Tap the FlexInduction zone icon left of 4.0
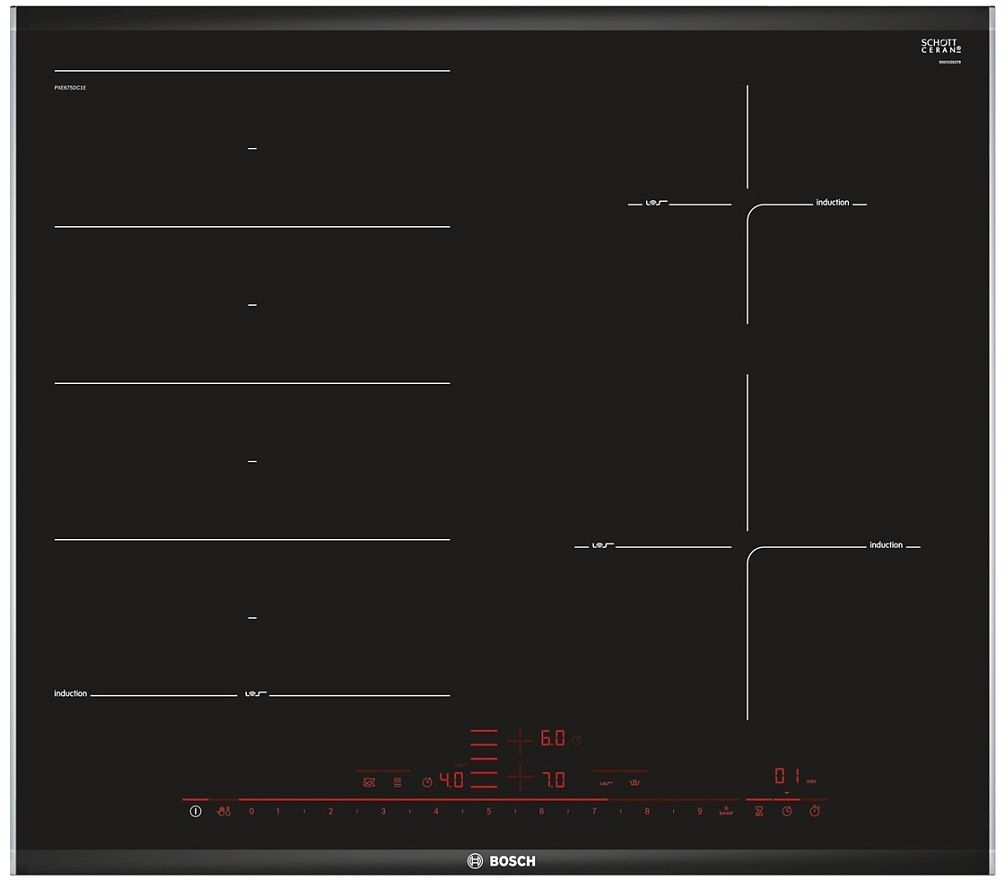 (397, 782)
